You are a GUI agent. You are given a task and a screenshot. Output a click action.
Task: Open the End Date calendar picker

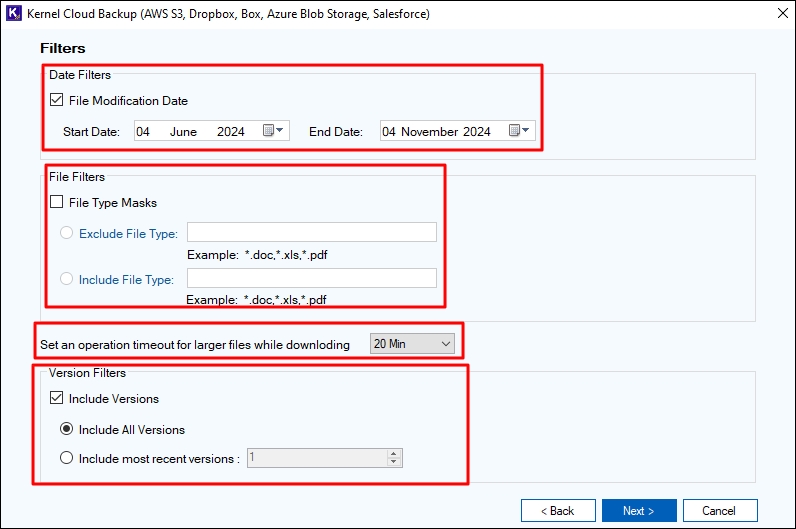[519, 130]
